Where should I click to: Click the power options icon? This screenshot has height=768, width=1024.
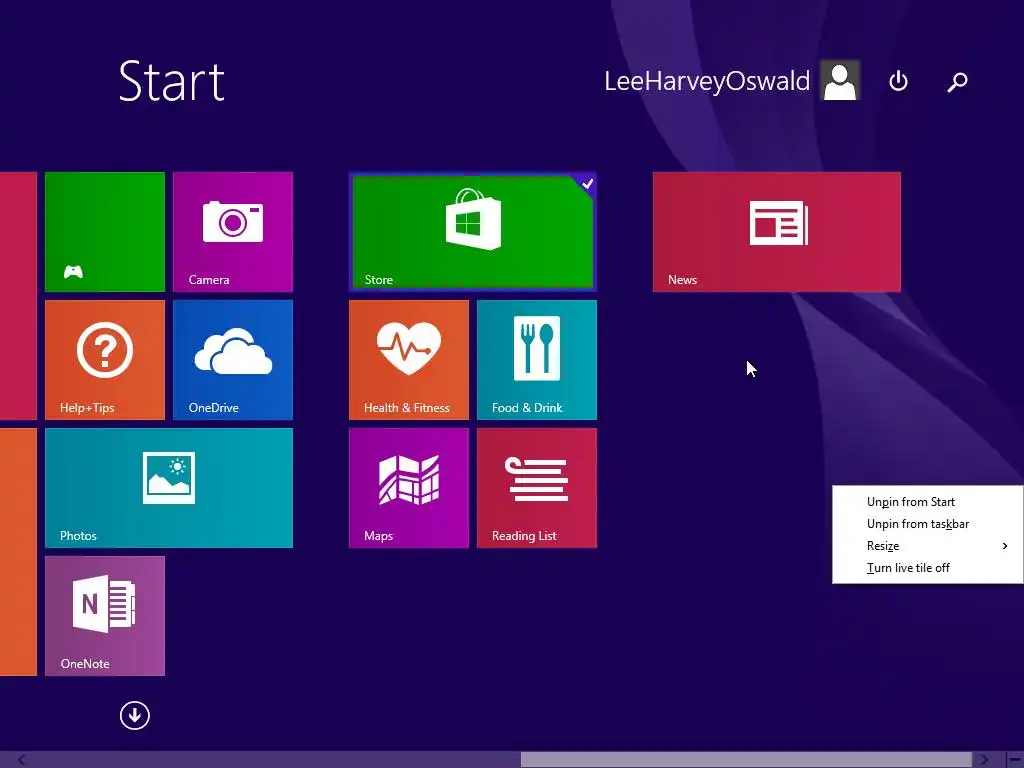(899, 81)
